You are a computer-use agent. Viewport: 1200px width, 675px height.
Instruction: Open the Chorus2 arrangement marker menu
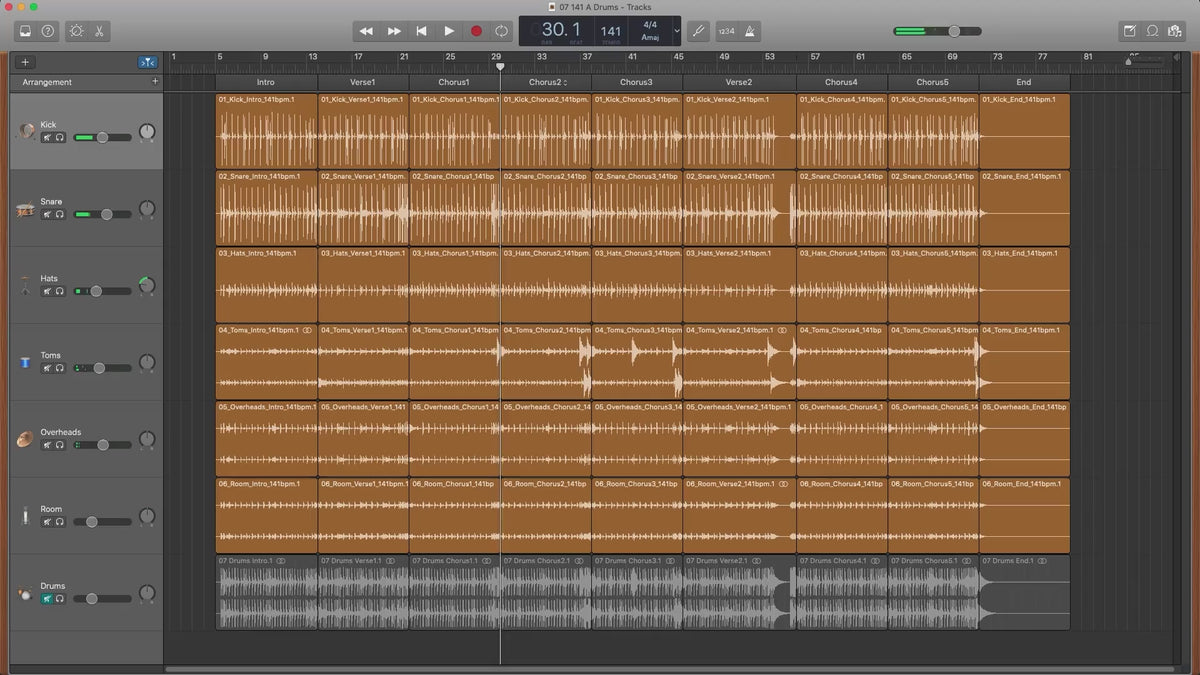coord(565,82)
